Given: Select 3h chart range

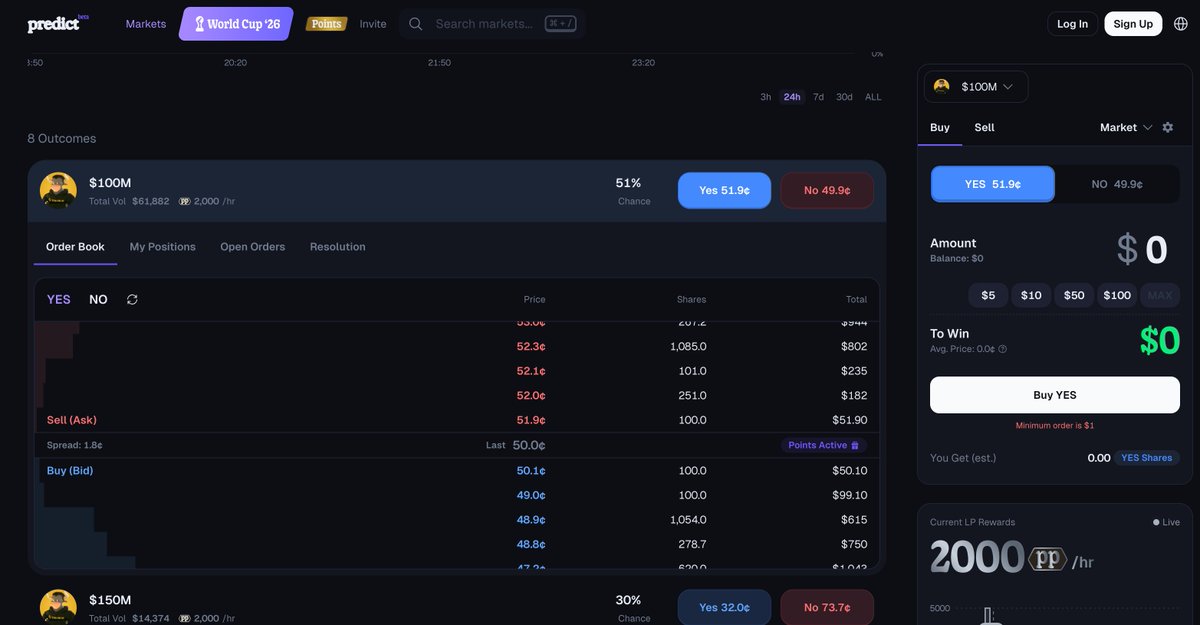Looking at the screenshot, I should pos(765,97).
